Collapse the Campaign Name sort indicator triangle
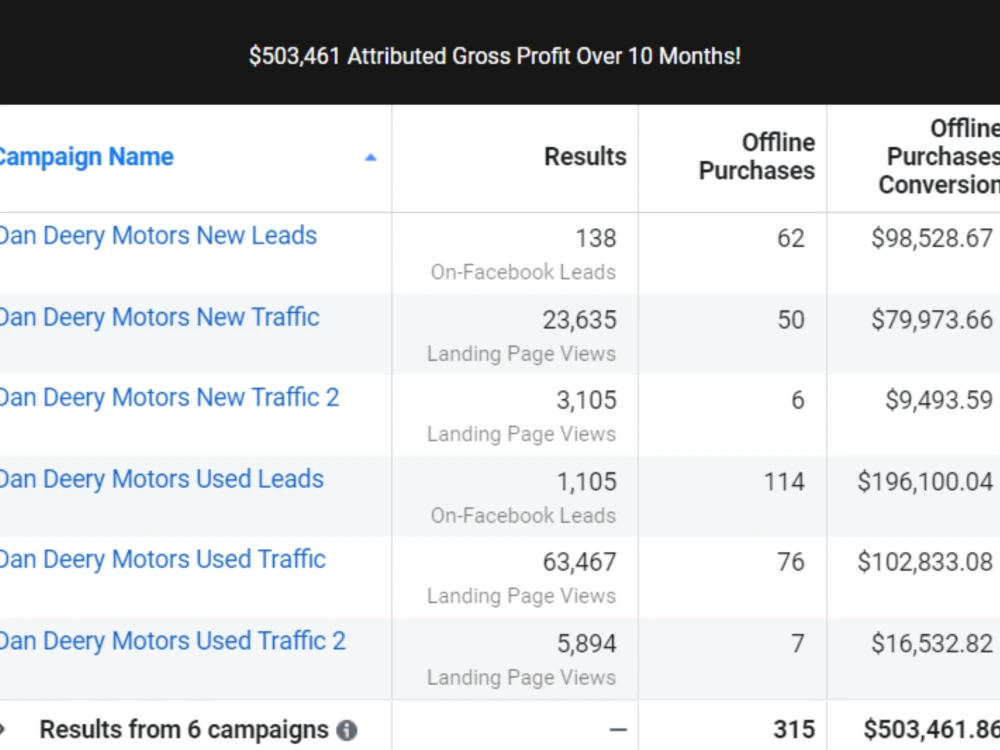 370,157
